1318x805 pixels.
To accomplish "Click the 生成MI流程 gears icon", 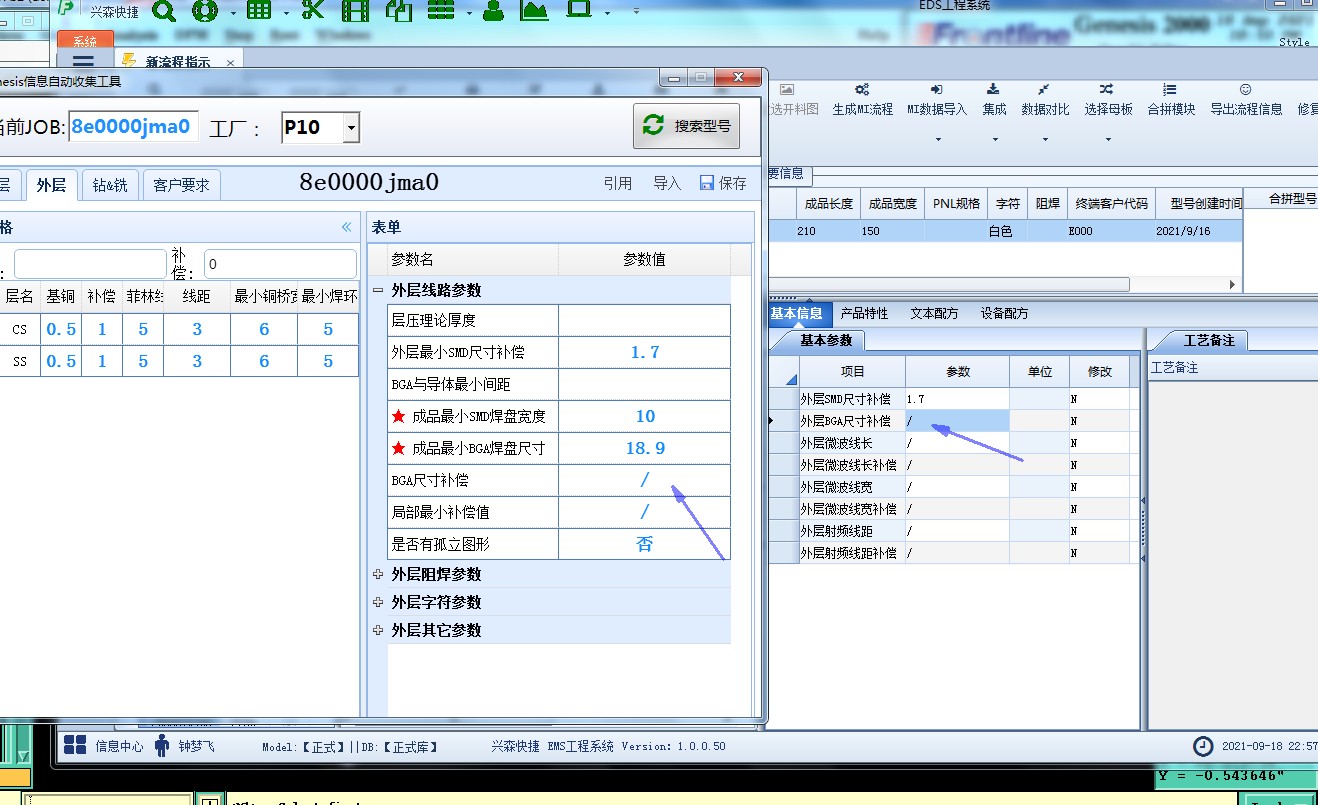I will [861, 89].
